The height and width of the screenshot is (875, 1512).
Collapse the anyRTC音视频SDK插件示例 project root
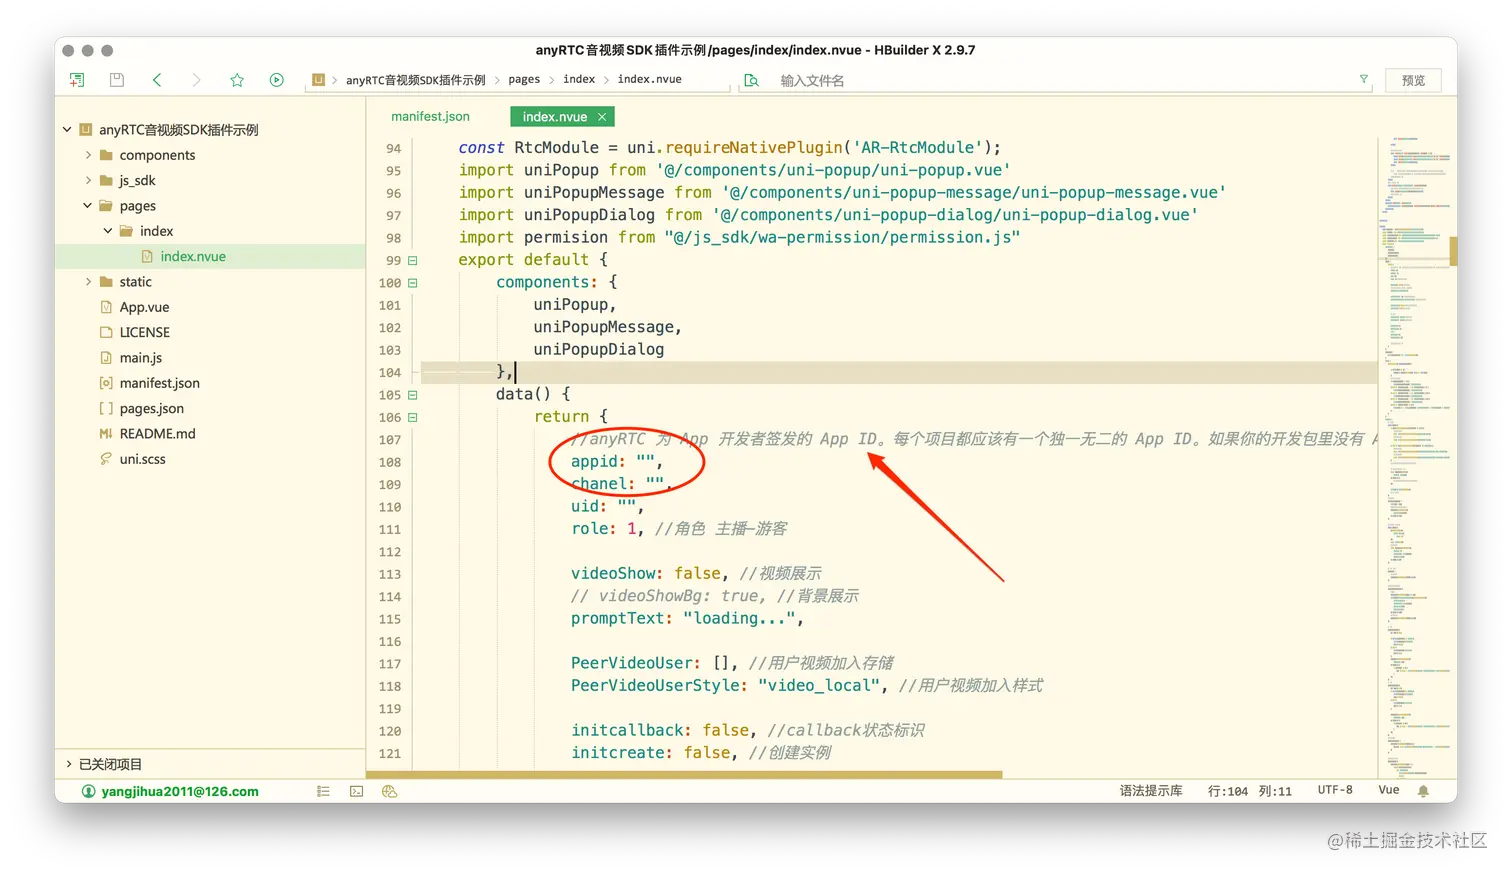tap(67, 130)
